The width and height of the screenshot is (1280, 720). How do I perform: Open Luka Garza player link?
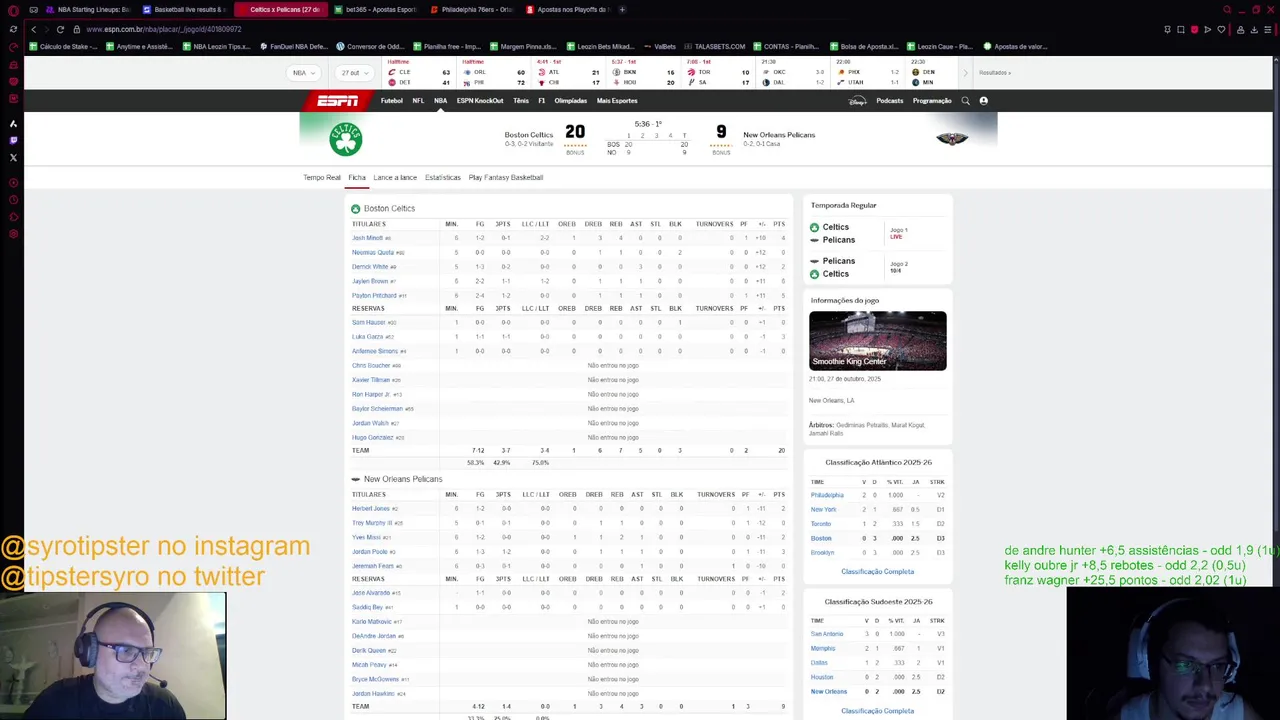367,337
